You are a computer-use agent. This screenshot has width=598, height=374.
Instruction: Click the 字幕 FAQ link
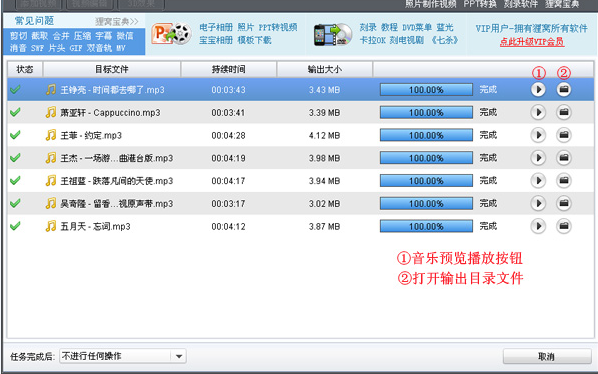click(x=103, y=36)
